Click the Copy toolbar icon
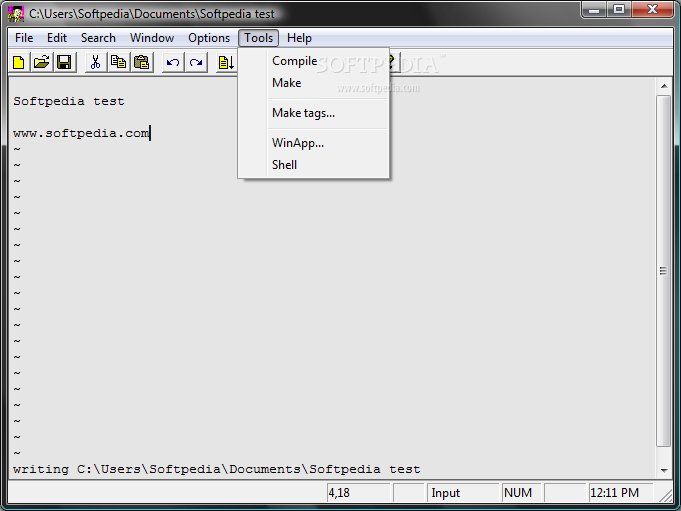681x511 pixels. [119, 63]
